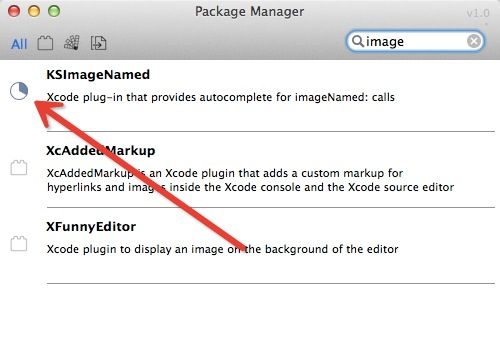Viewport: 500px width, 363px height.
Task: Select the KSImageNamed description text
Action: point(221,97)
